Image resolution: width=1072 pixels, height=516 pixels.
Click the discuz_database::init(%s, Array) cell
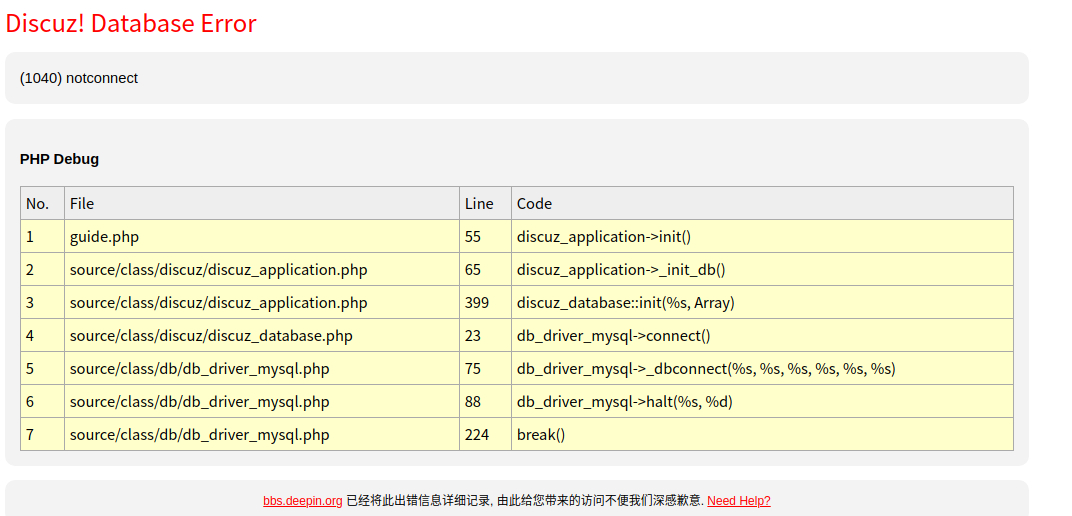(762, 302)
